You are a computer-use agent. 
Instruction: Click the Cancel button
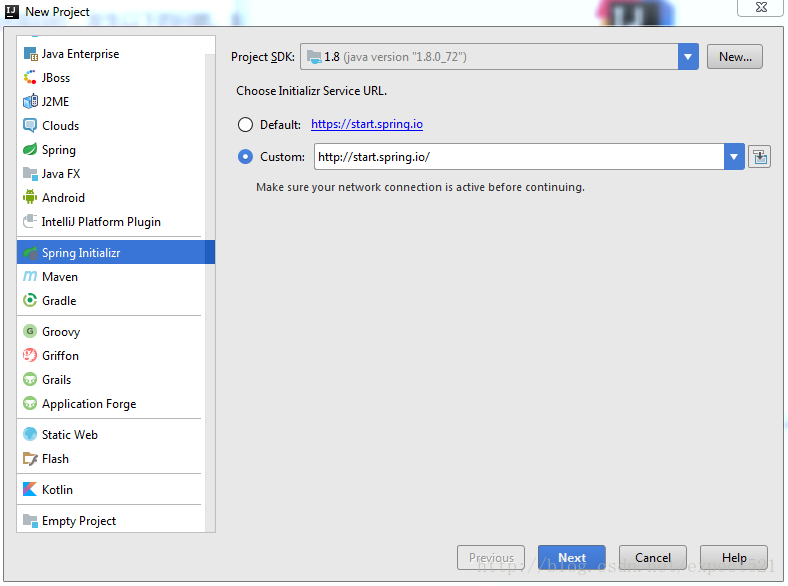point(653,558)
